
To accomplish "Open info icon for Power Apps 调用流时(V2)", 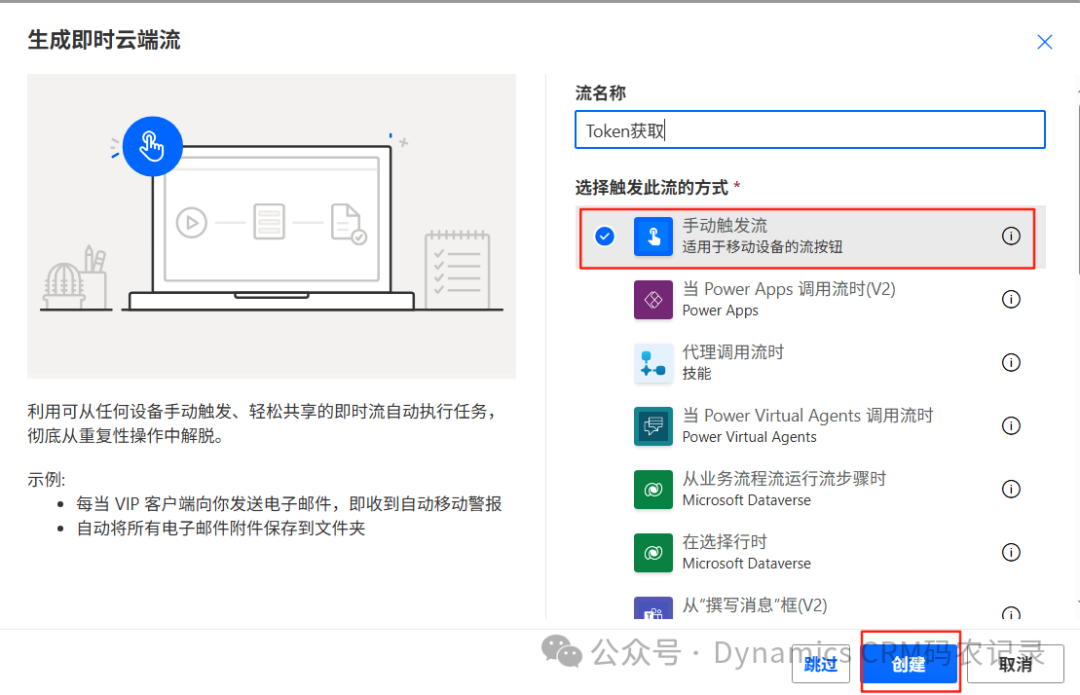I will 1011,299.
